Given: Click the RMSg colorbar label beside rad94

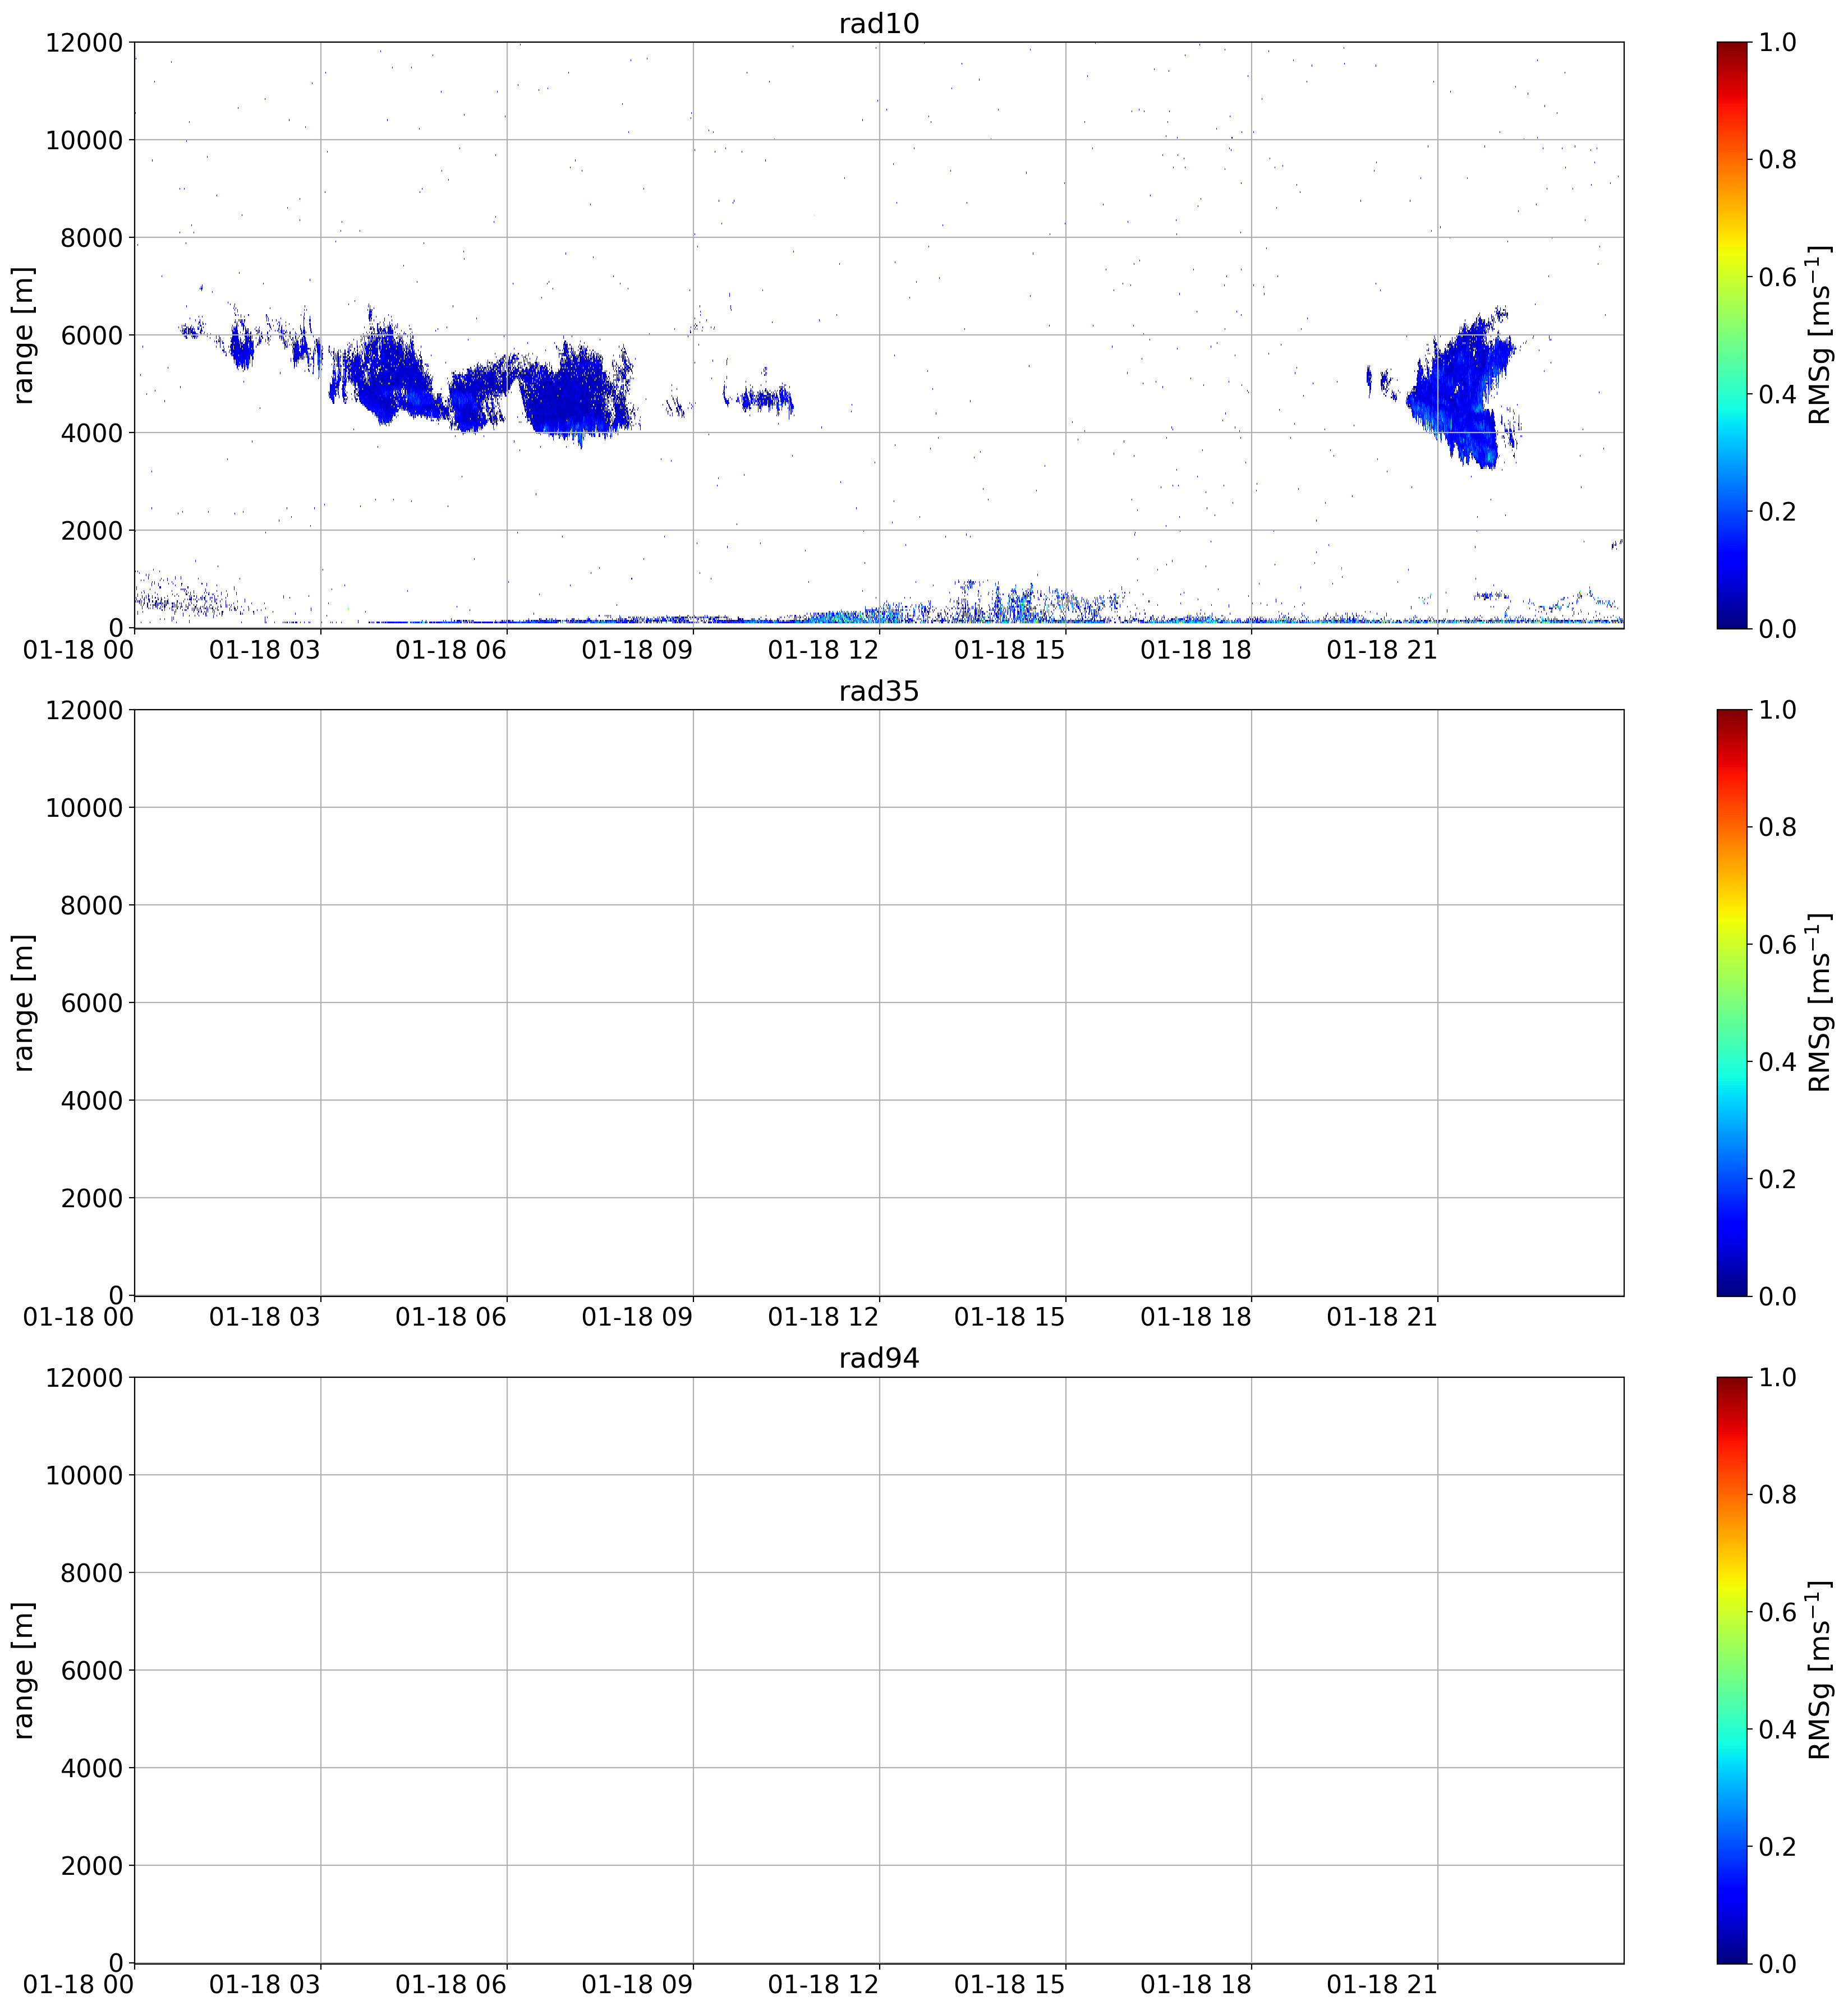Looking at the screenshot, I should click(1820, 1670).
